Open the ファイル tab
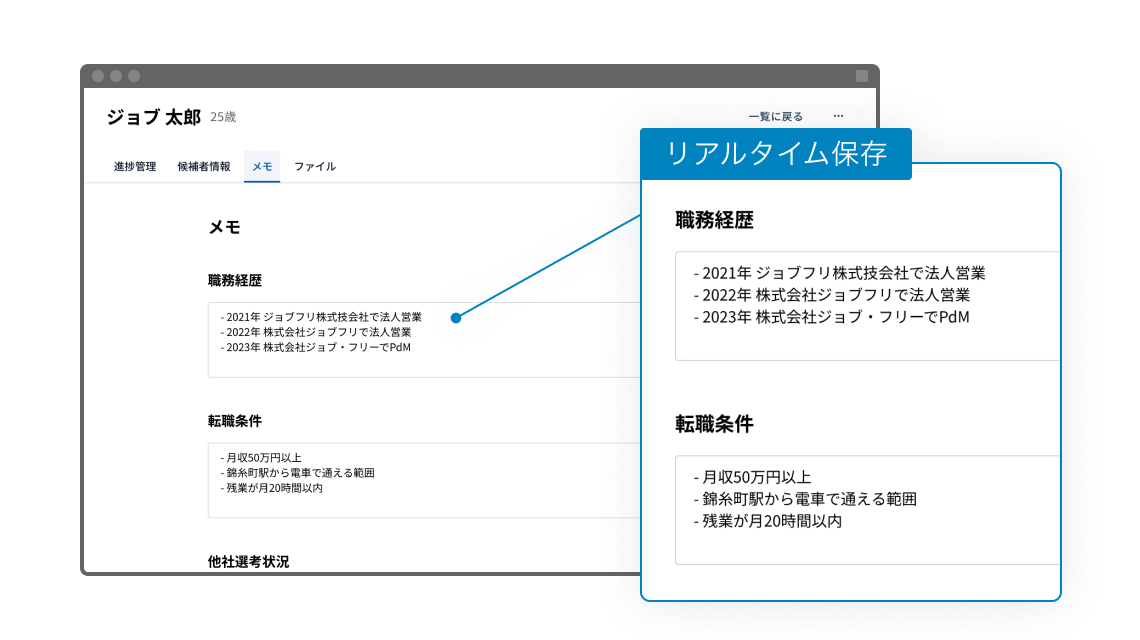 coord(316,166)
